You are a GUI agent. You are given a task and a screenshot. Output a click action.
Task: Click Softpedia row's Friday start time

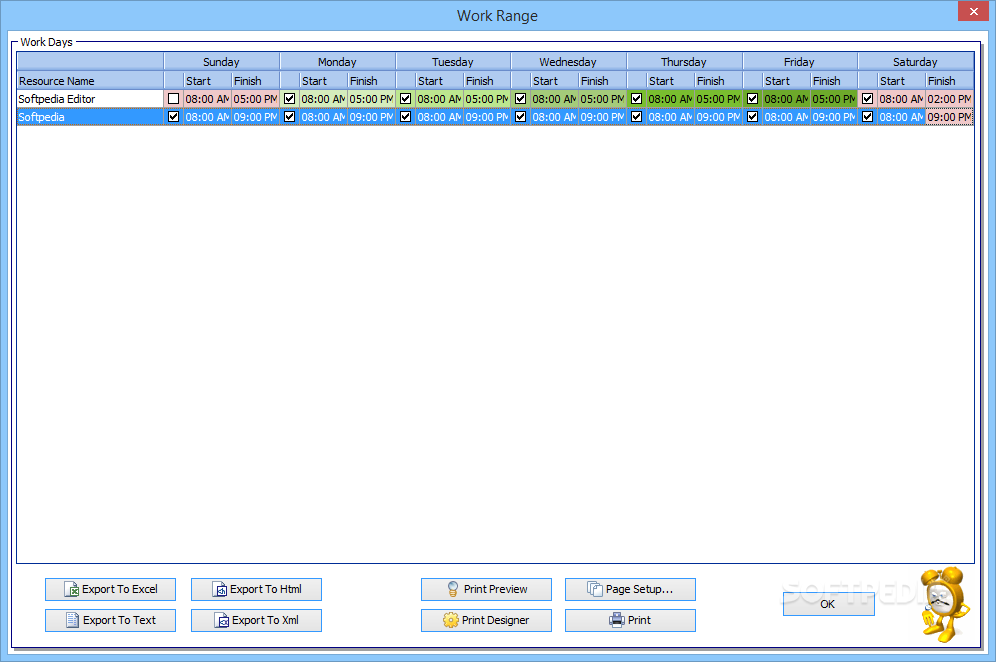pyautogui.click(x=786, y=117)
